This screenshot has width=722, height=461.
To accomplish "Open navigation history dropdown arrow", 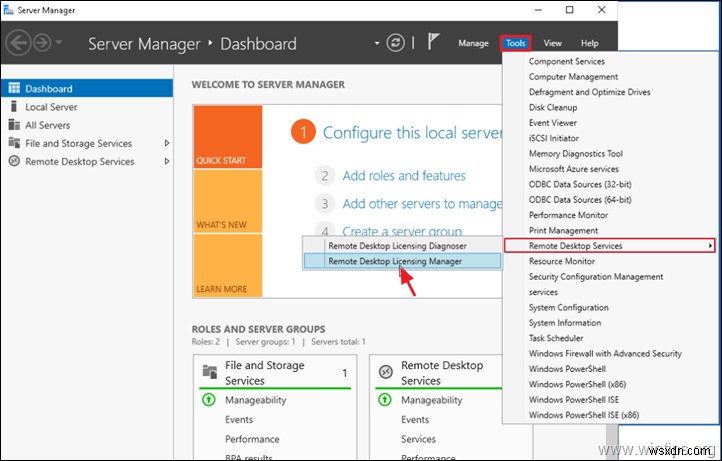I will click(x=58, y=43).
